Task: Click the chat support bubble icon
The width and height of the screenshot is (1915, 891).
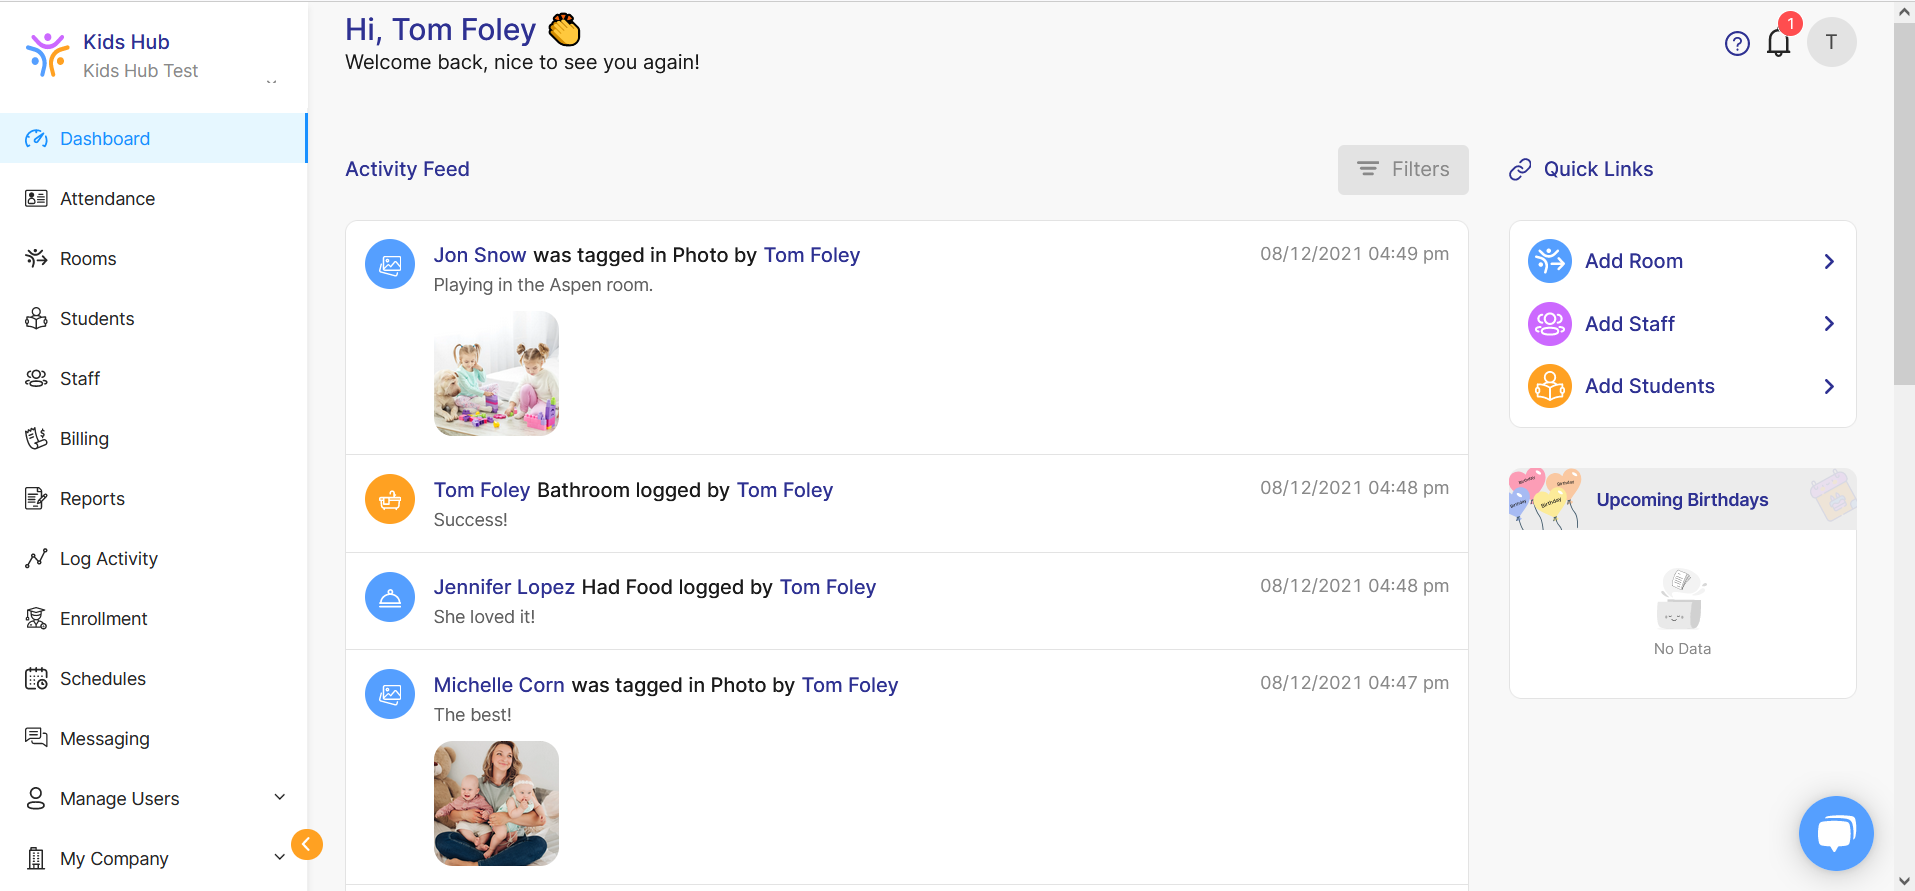Action: pyautogui.click(x=1835, y=833)
